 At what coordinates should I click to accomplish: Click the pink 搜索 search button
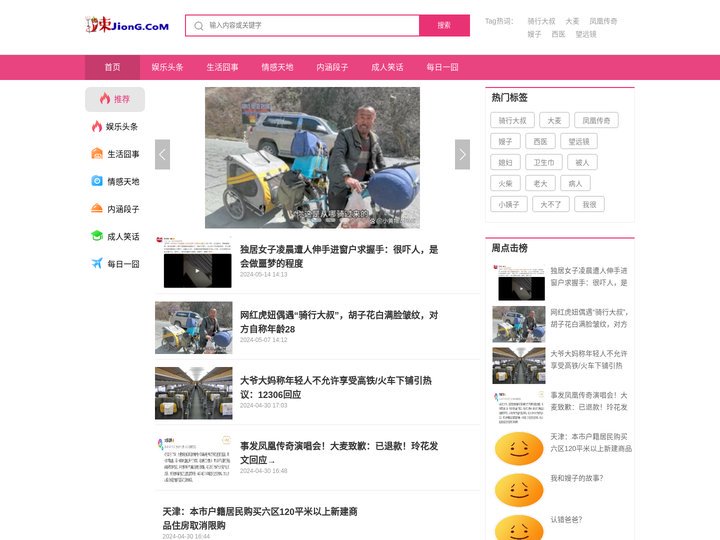click(x=444, y=25)
